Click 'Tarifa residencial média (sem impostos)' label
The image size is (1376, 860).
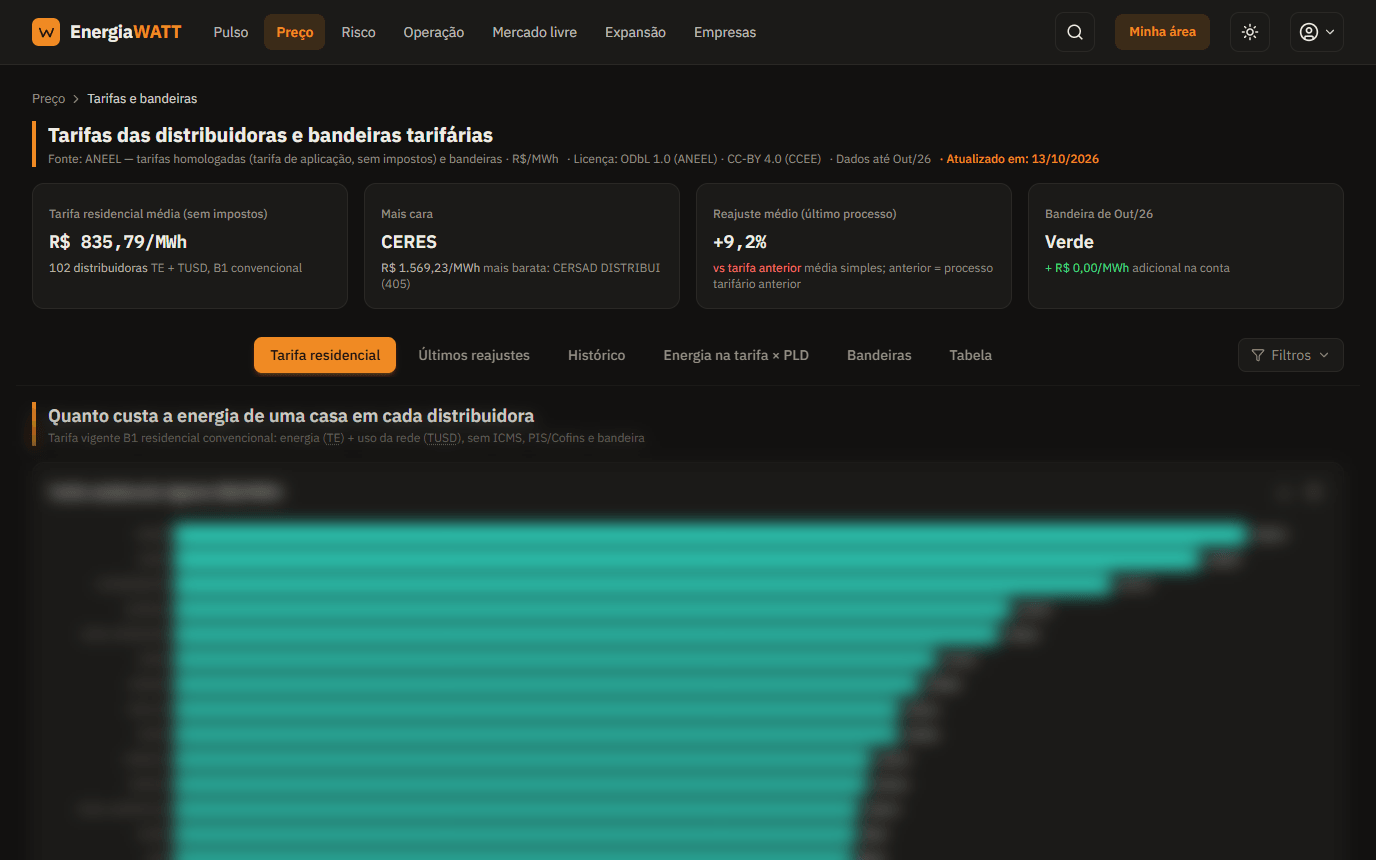pyautogui.click(x=158, y=214)
